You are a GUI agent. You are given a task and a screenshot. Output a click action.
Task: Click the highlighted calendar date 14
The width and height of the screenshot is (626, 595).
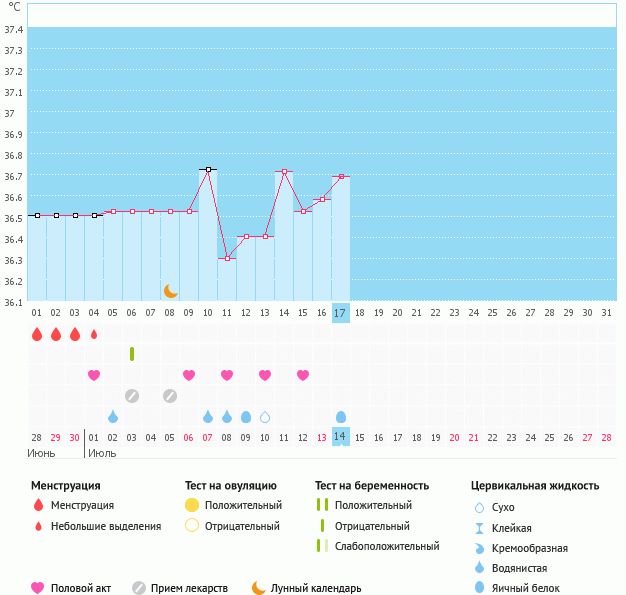(x=341, y=437)
